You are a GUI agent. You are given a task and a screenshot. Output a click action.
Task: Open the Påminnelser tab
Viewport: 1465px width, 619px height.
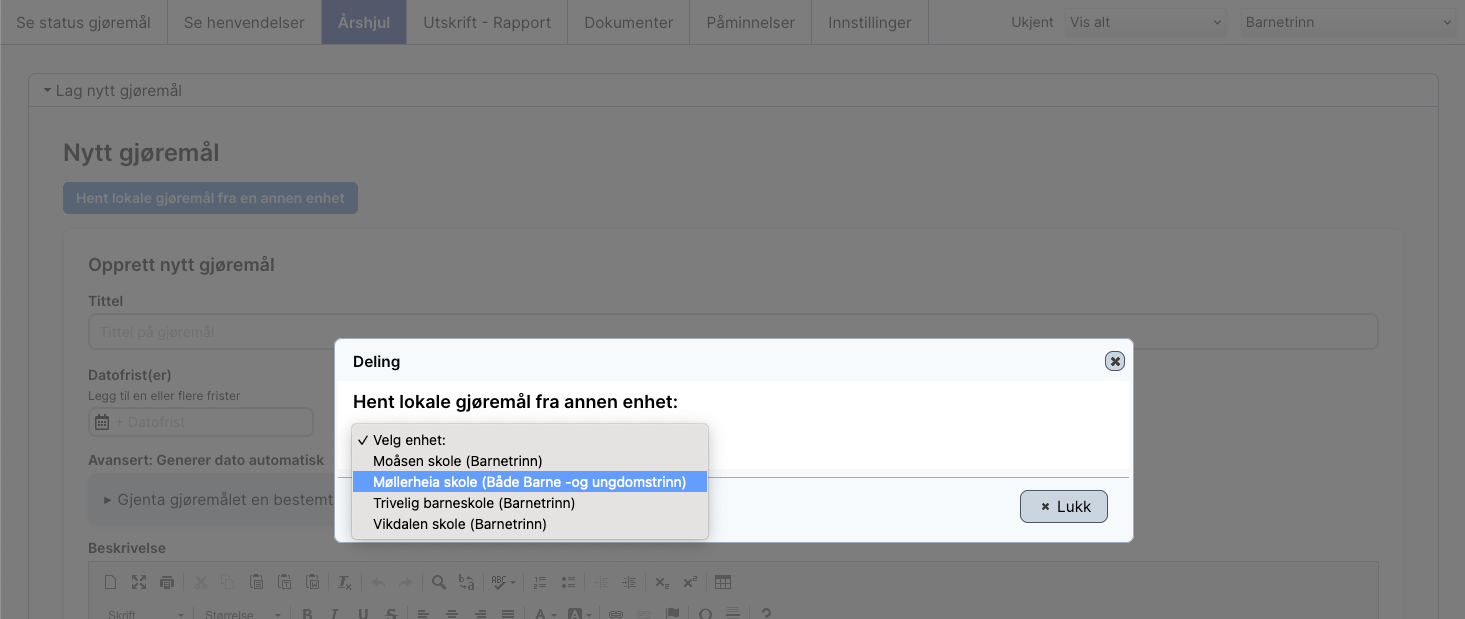pyautogui.click(x=751, y=22)
